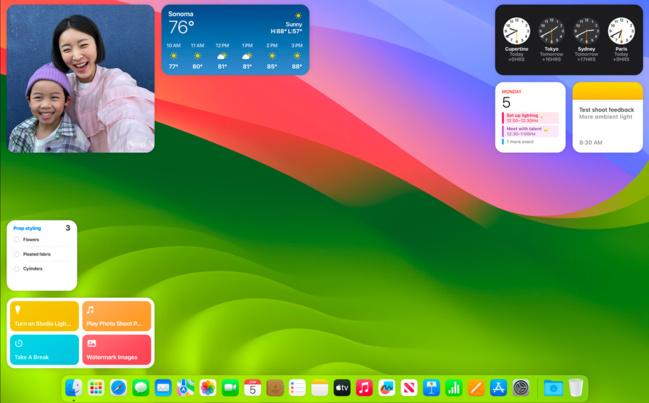Open Launchpad from the dock
This screenshot has width=649, height=403.
96,388
